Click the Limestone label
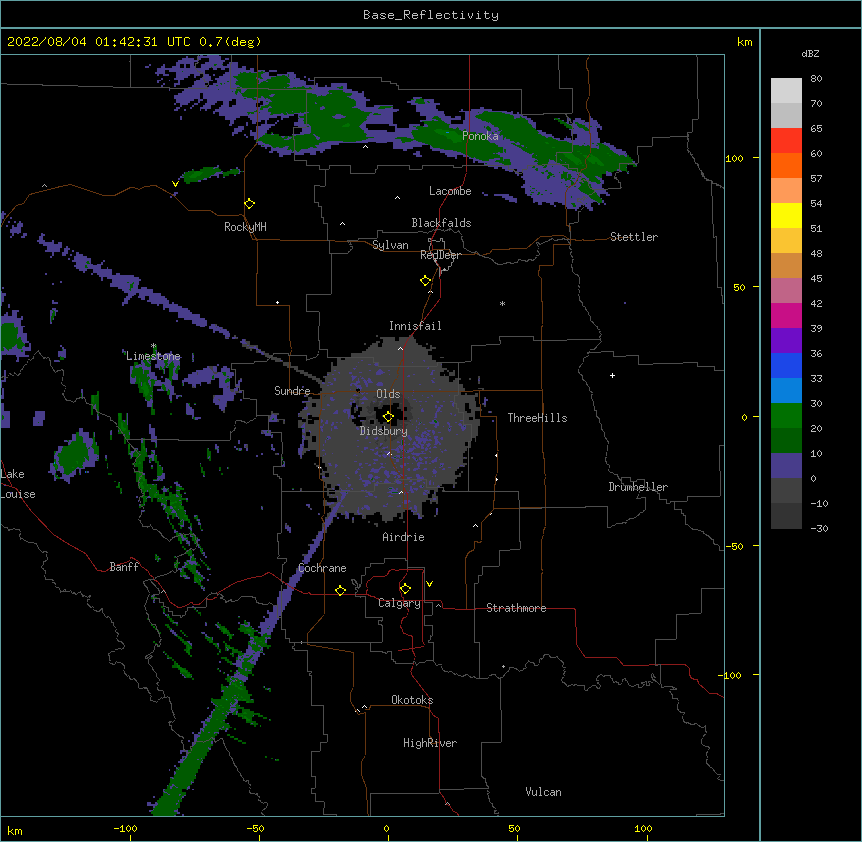 [153, 356]
